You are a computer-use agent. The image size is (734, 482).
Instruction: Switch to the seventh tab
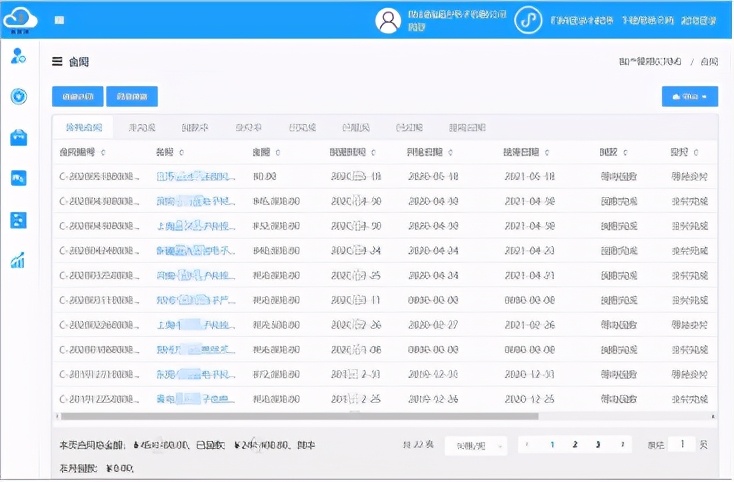[x=409, y=127]
